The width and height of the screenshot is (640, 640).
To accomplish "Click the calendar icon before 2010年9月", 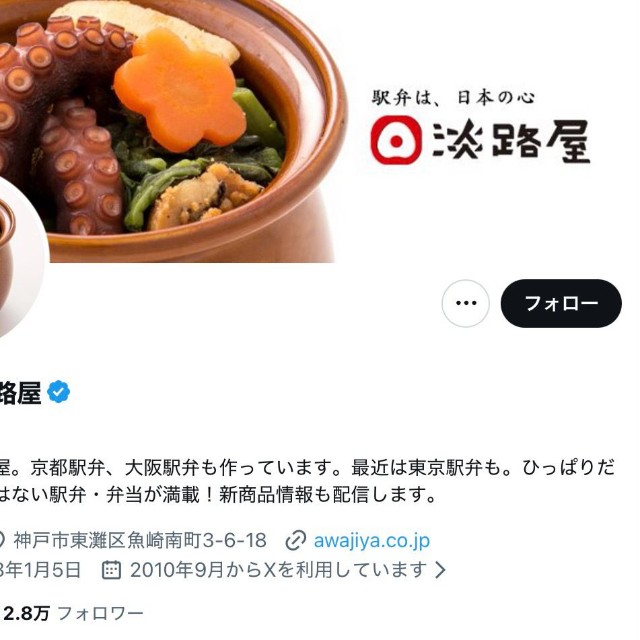I will (111, 570).
